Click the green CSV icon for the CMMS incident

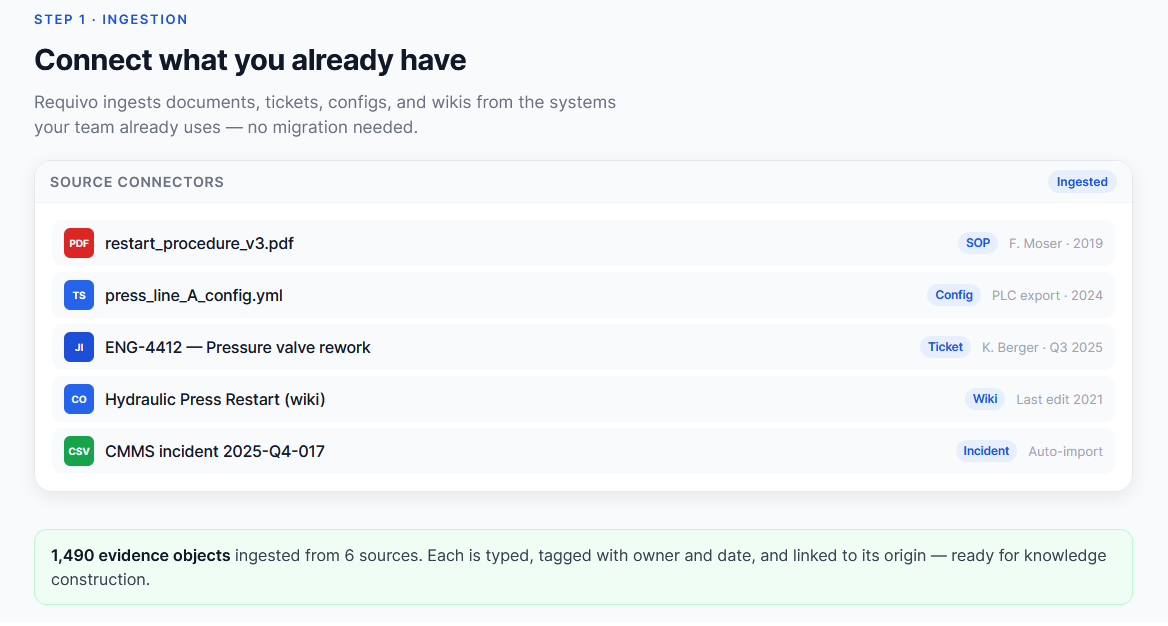coord(78,451)
